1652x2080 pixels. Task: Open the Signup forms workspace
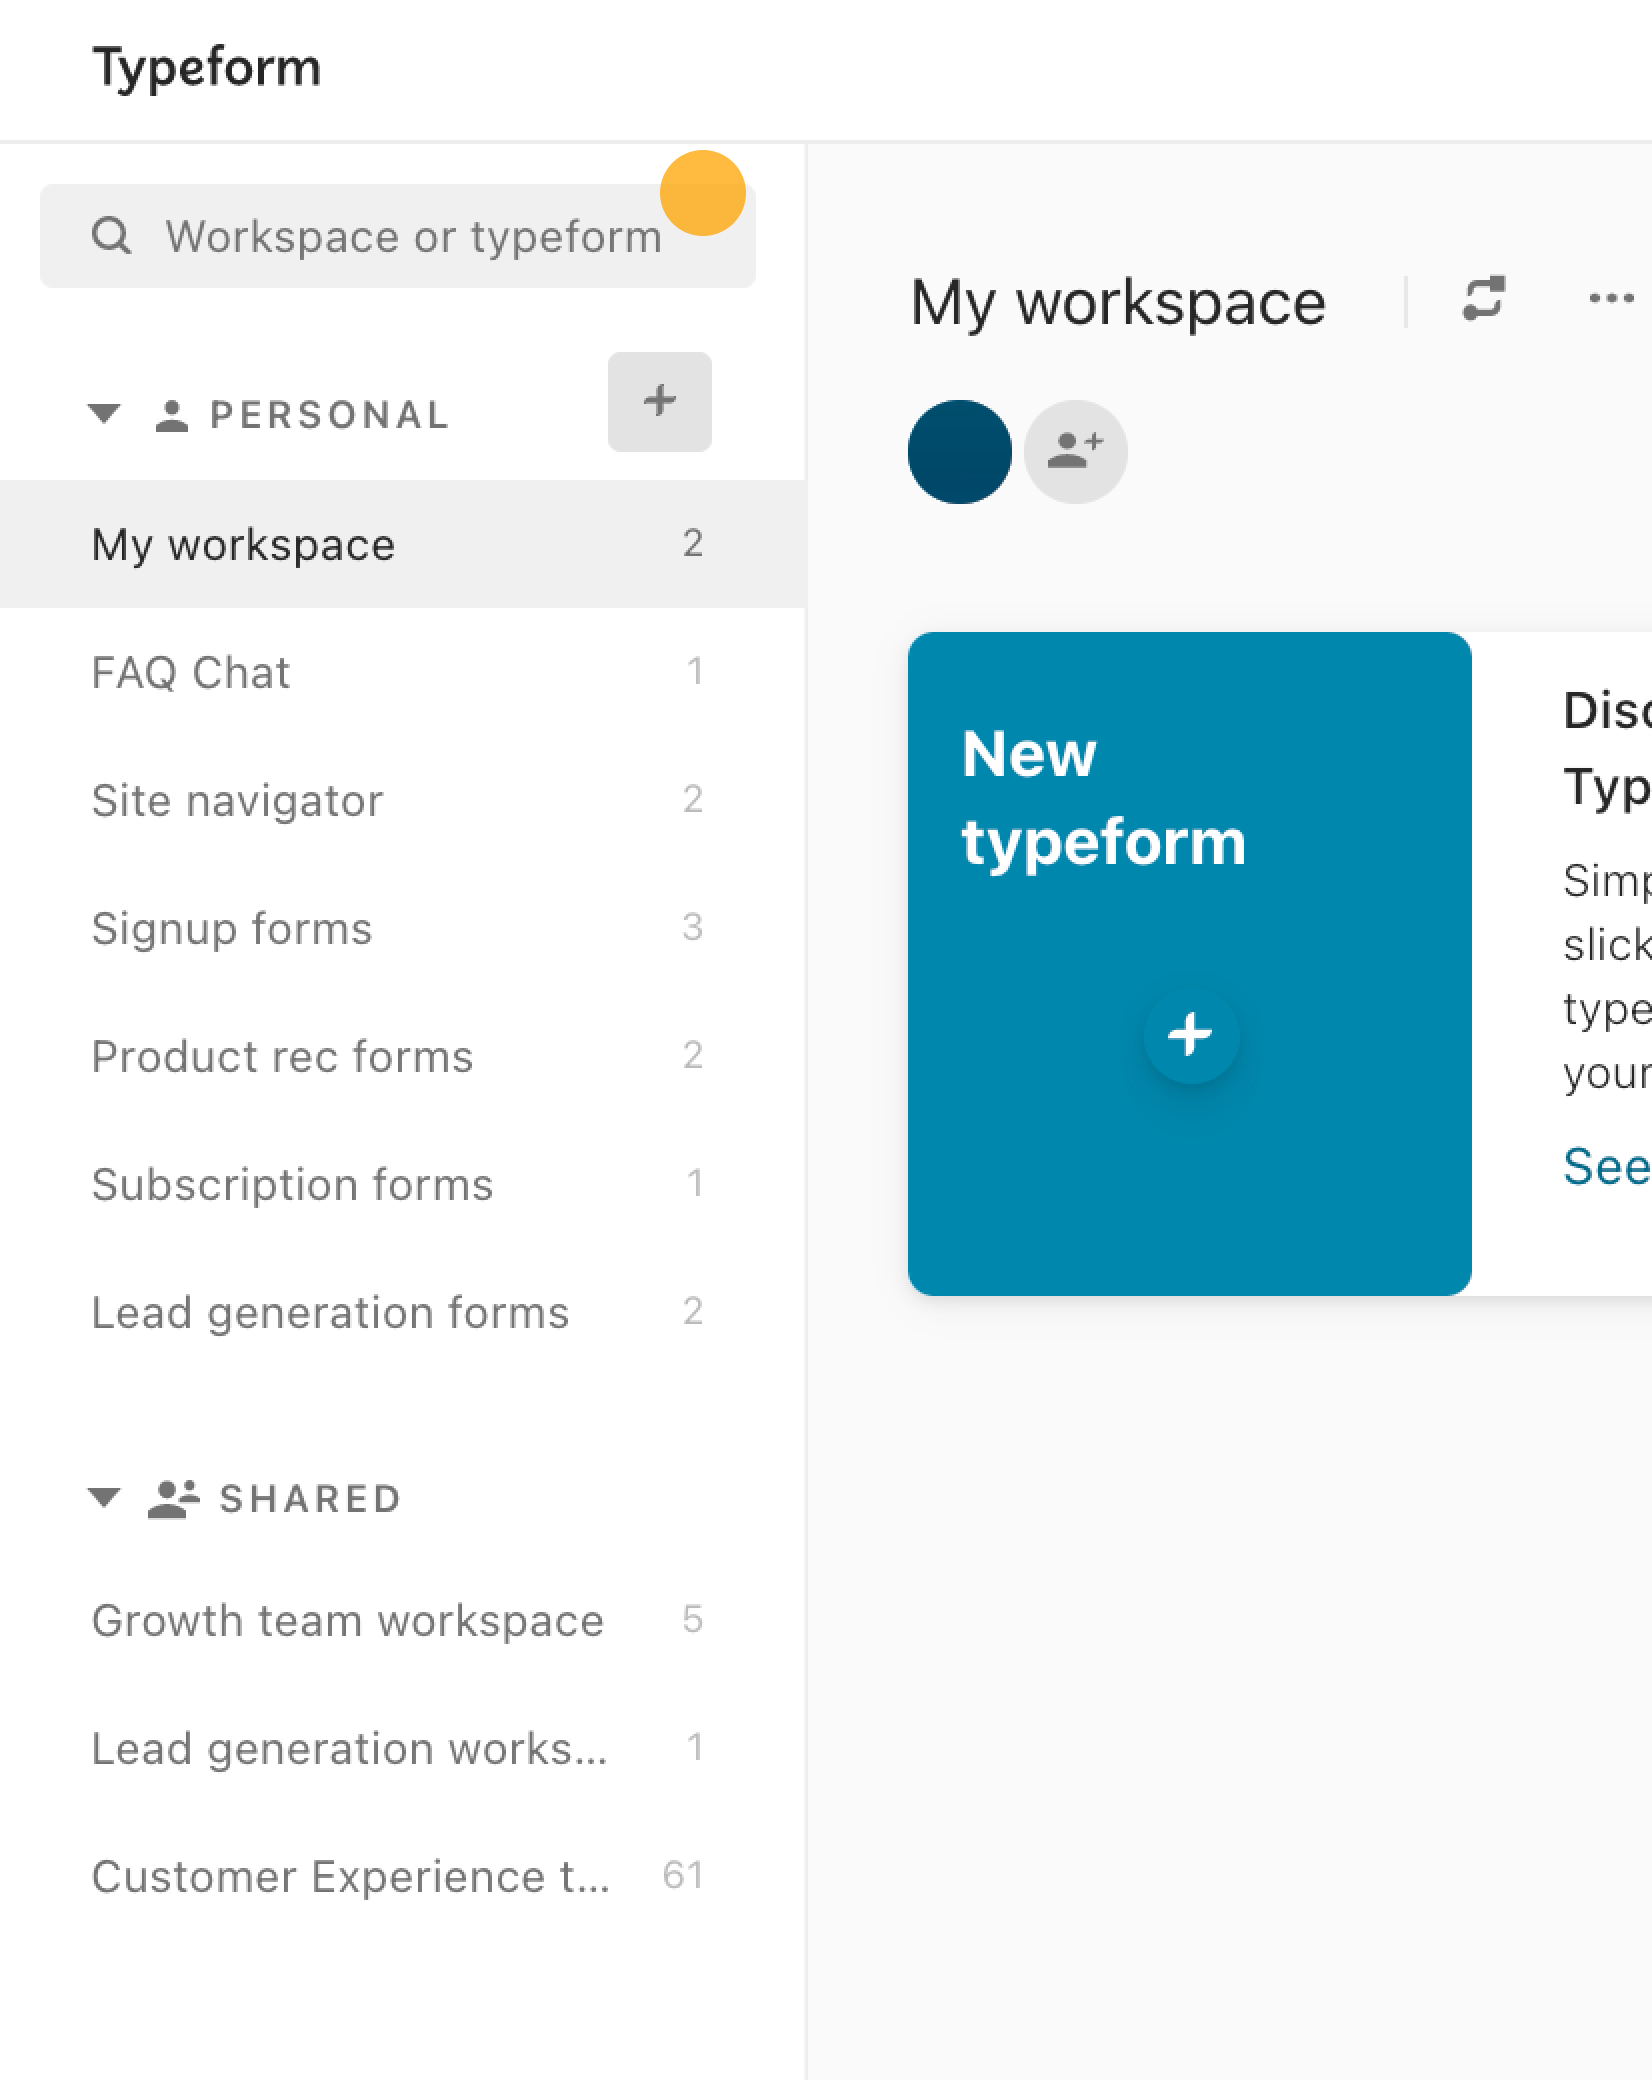pos(402,928)
